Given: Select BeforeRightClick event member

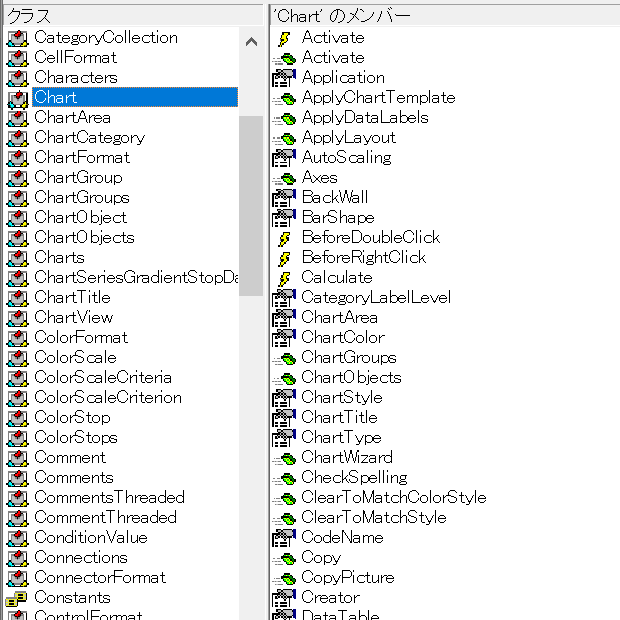Looking at the screenshot, I should tap(364, 257).
